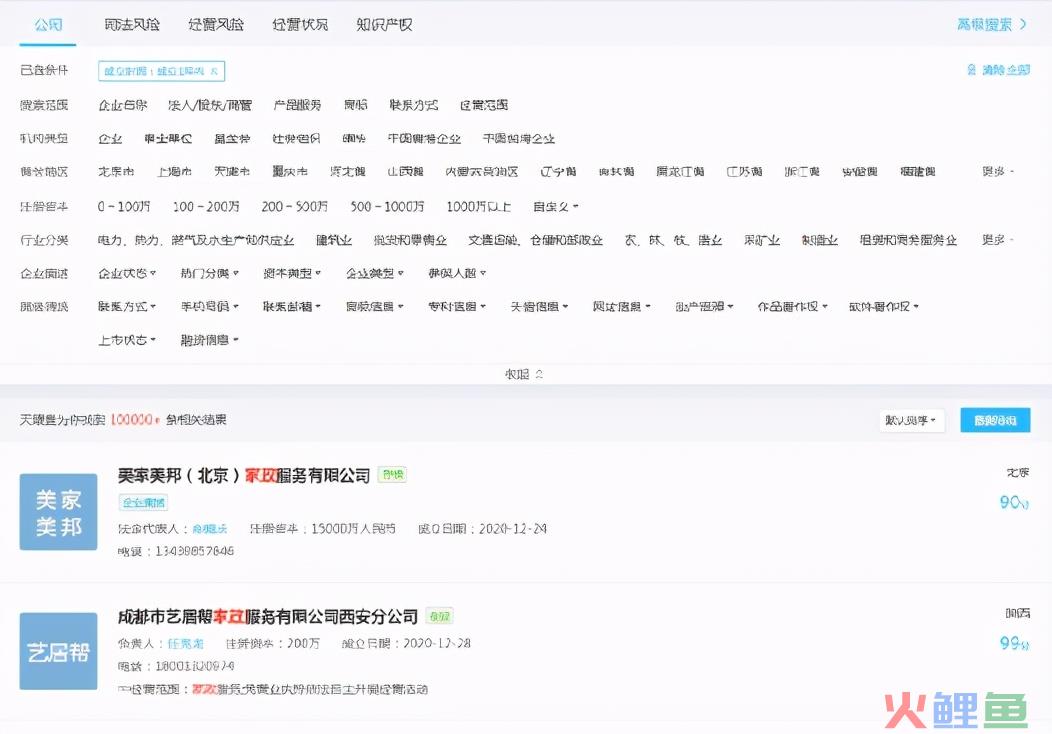Open the responsible person link of 艺居帮
The height and width of the screenshot is (734, 1052).
point(185,643)
